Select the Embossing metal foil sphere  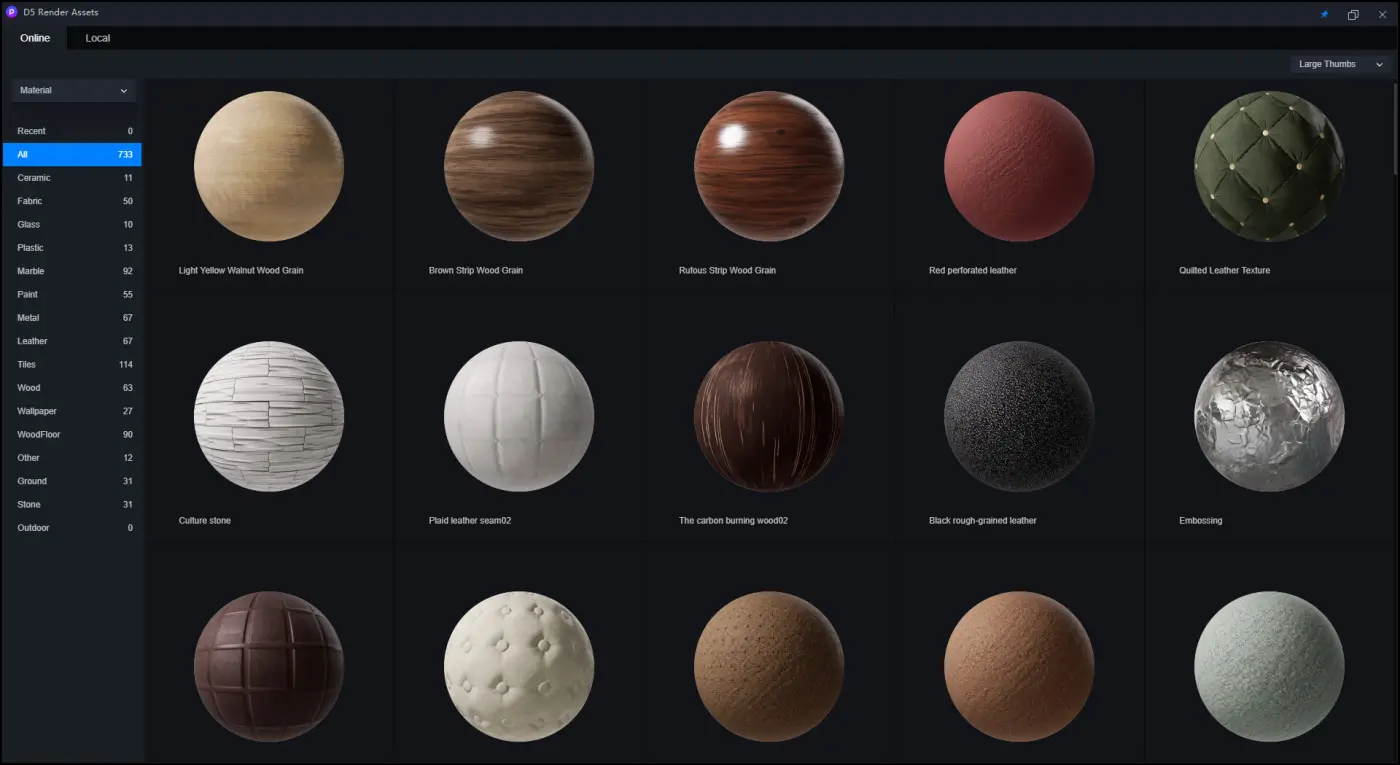[x=1269, y=416]
